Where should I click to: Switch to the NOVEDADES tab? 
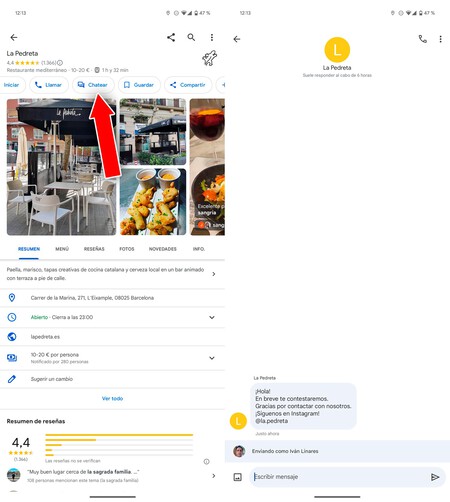pos(163,249)
